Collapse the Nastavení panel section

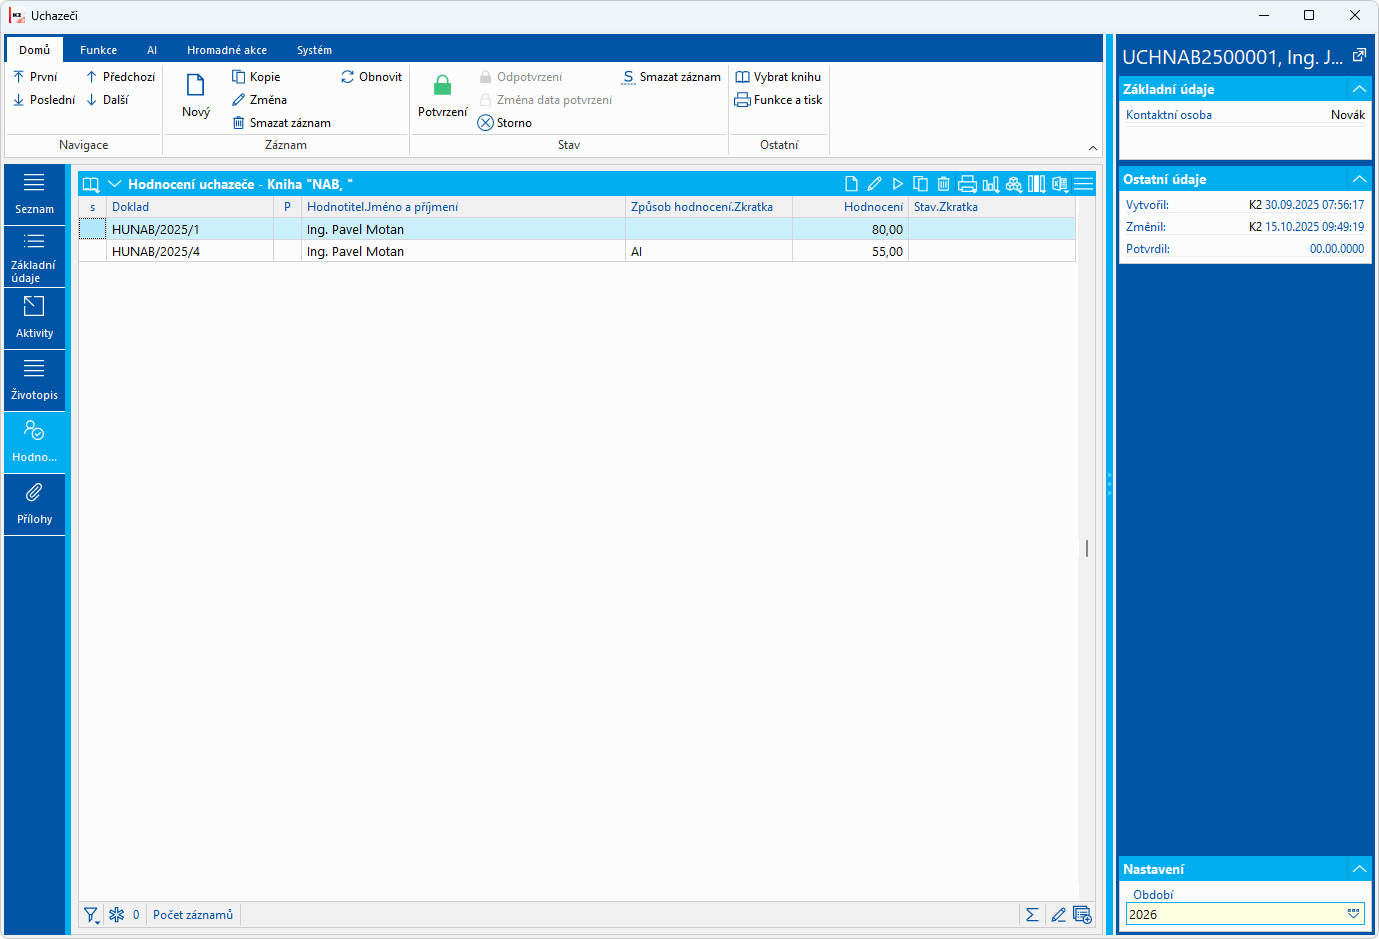[1359, 869]
